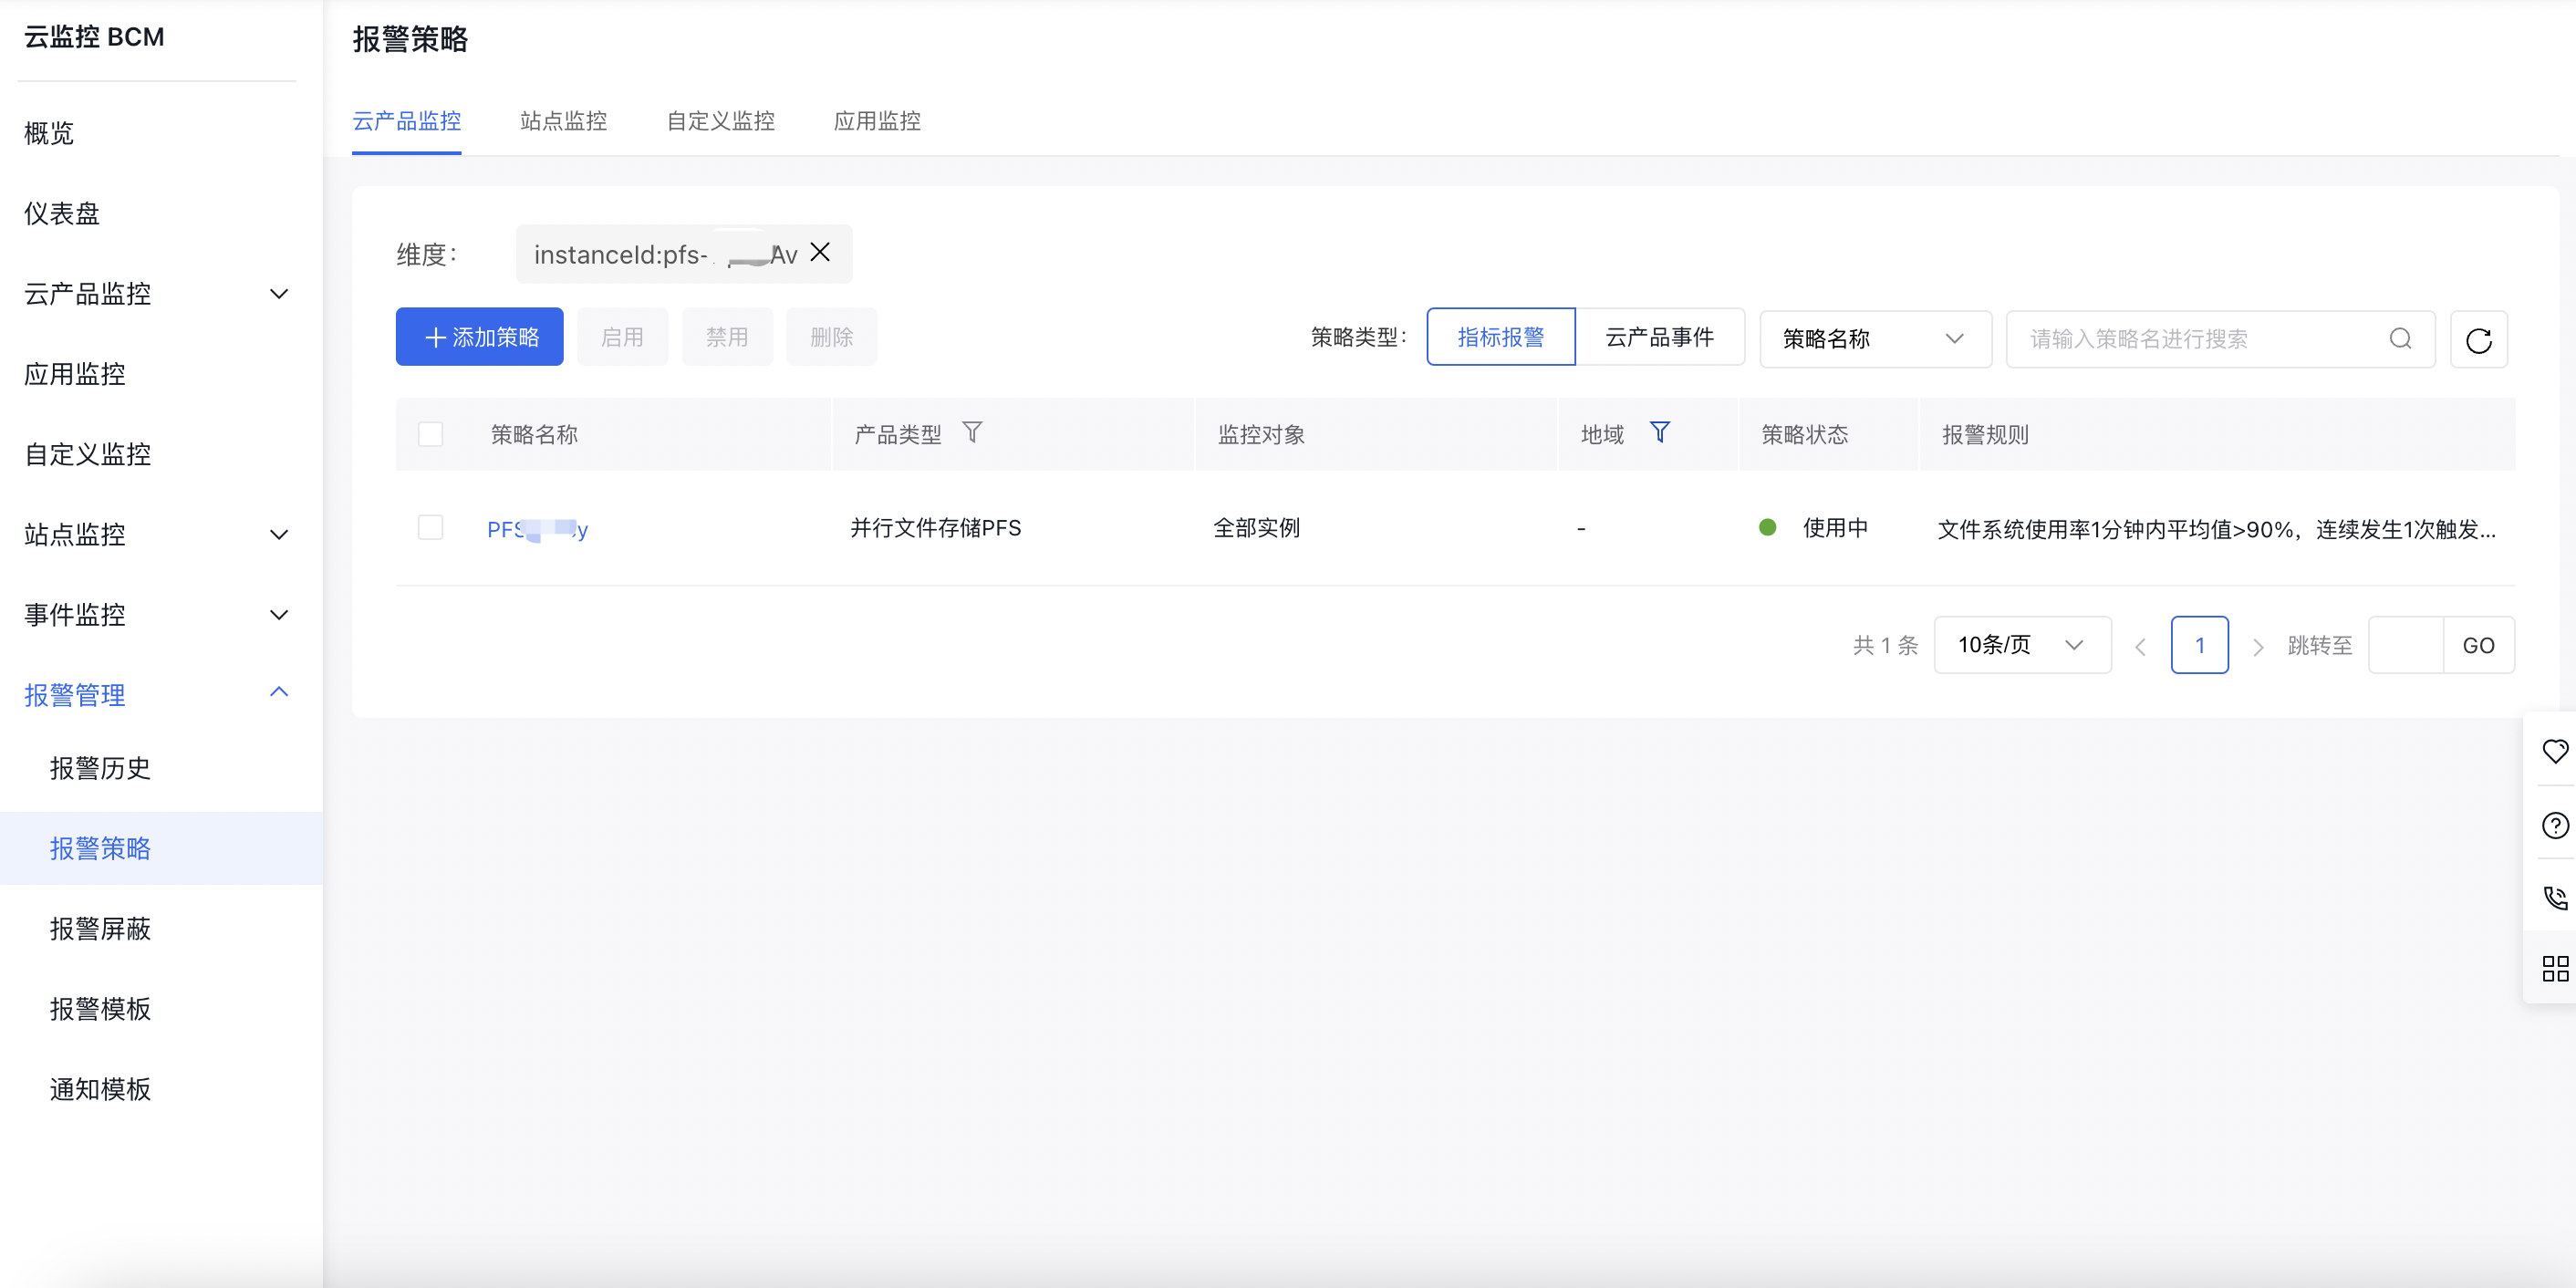Refresh the alarm policy list

(x=2478, y=340)
